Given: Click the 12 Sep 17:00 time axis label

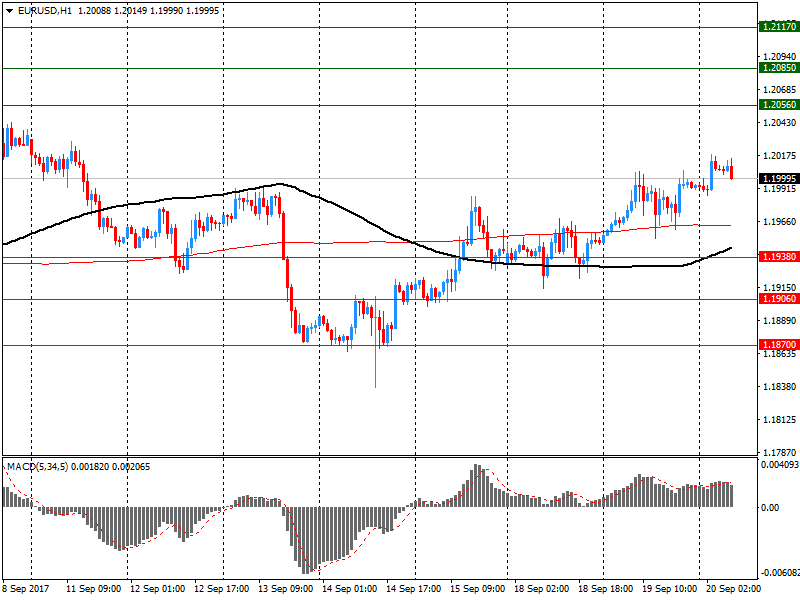Looking at the screenshot, I should coord(221,589).
